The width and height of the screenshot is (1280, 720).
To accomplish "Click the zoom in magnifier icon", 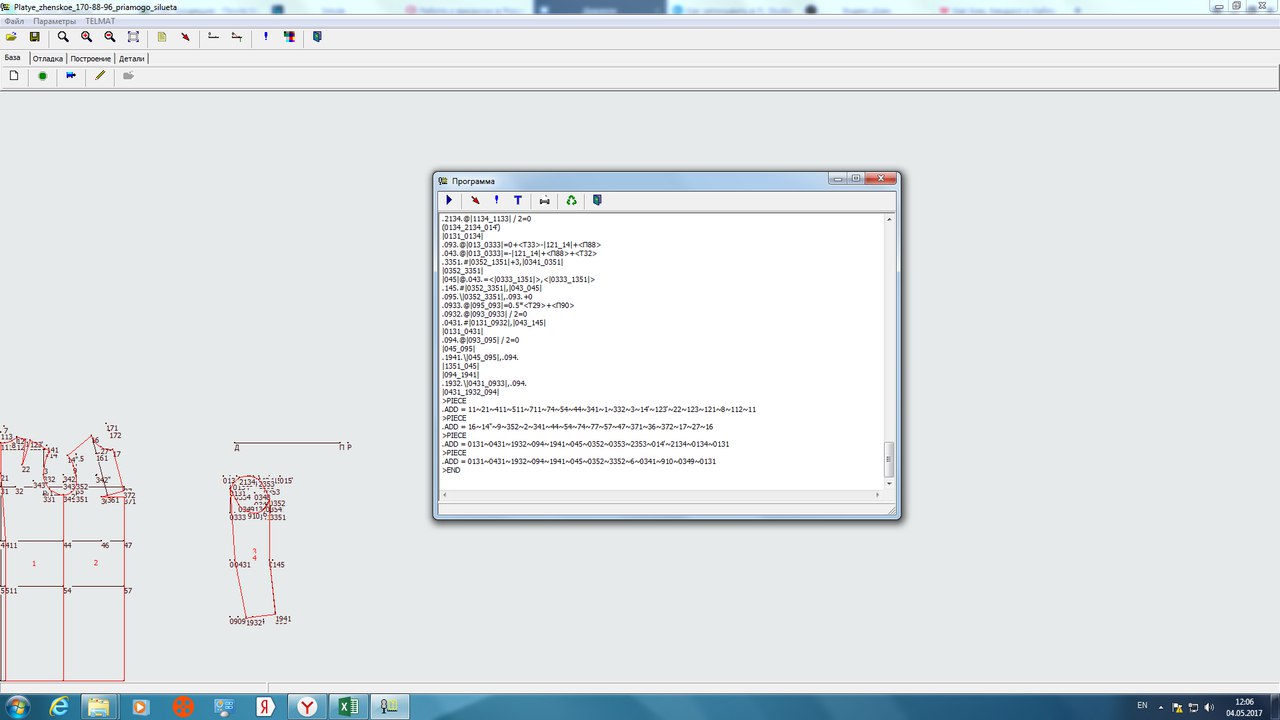I will (87, 37).
